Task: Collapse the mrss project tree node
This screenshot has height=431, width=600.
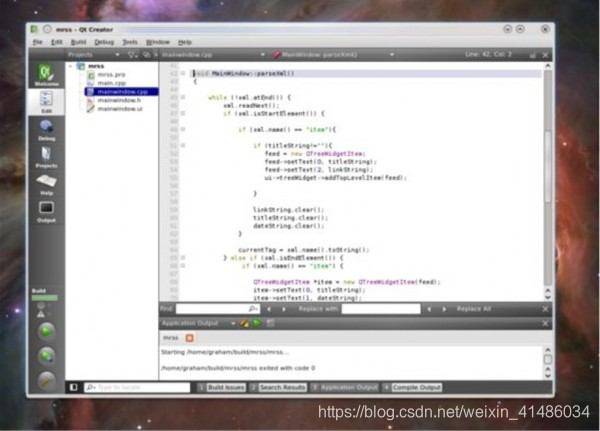Action: coord(70,66)
